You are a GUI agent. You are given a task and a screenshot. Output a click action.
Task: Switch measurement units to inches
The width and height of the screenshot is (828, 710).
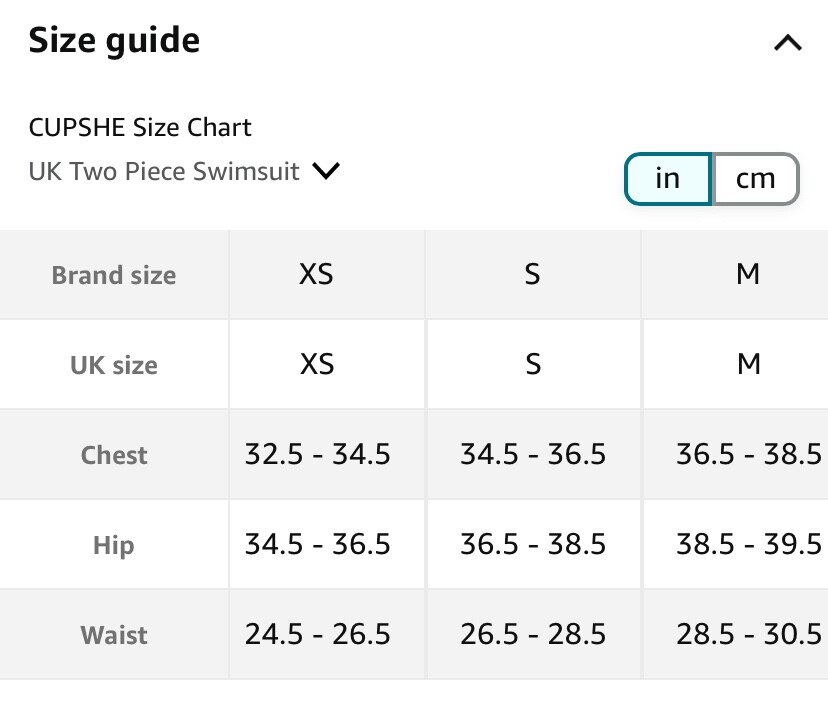(667, 179)
